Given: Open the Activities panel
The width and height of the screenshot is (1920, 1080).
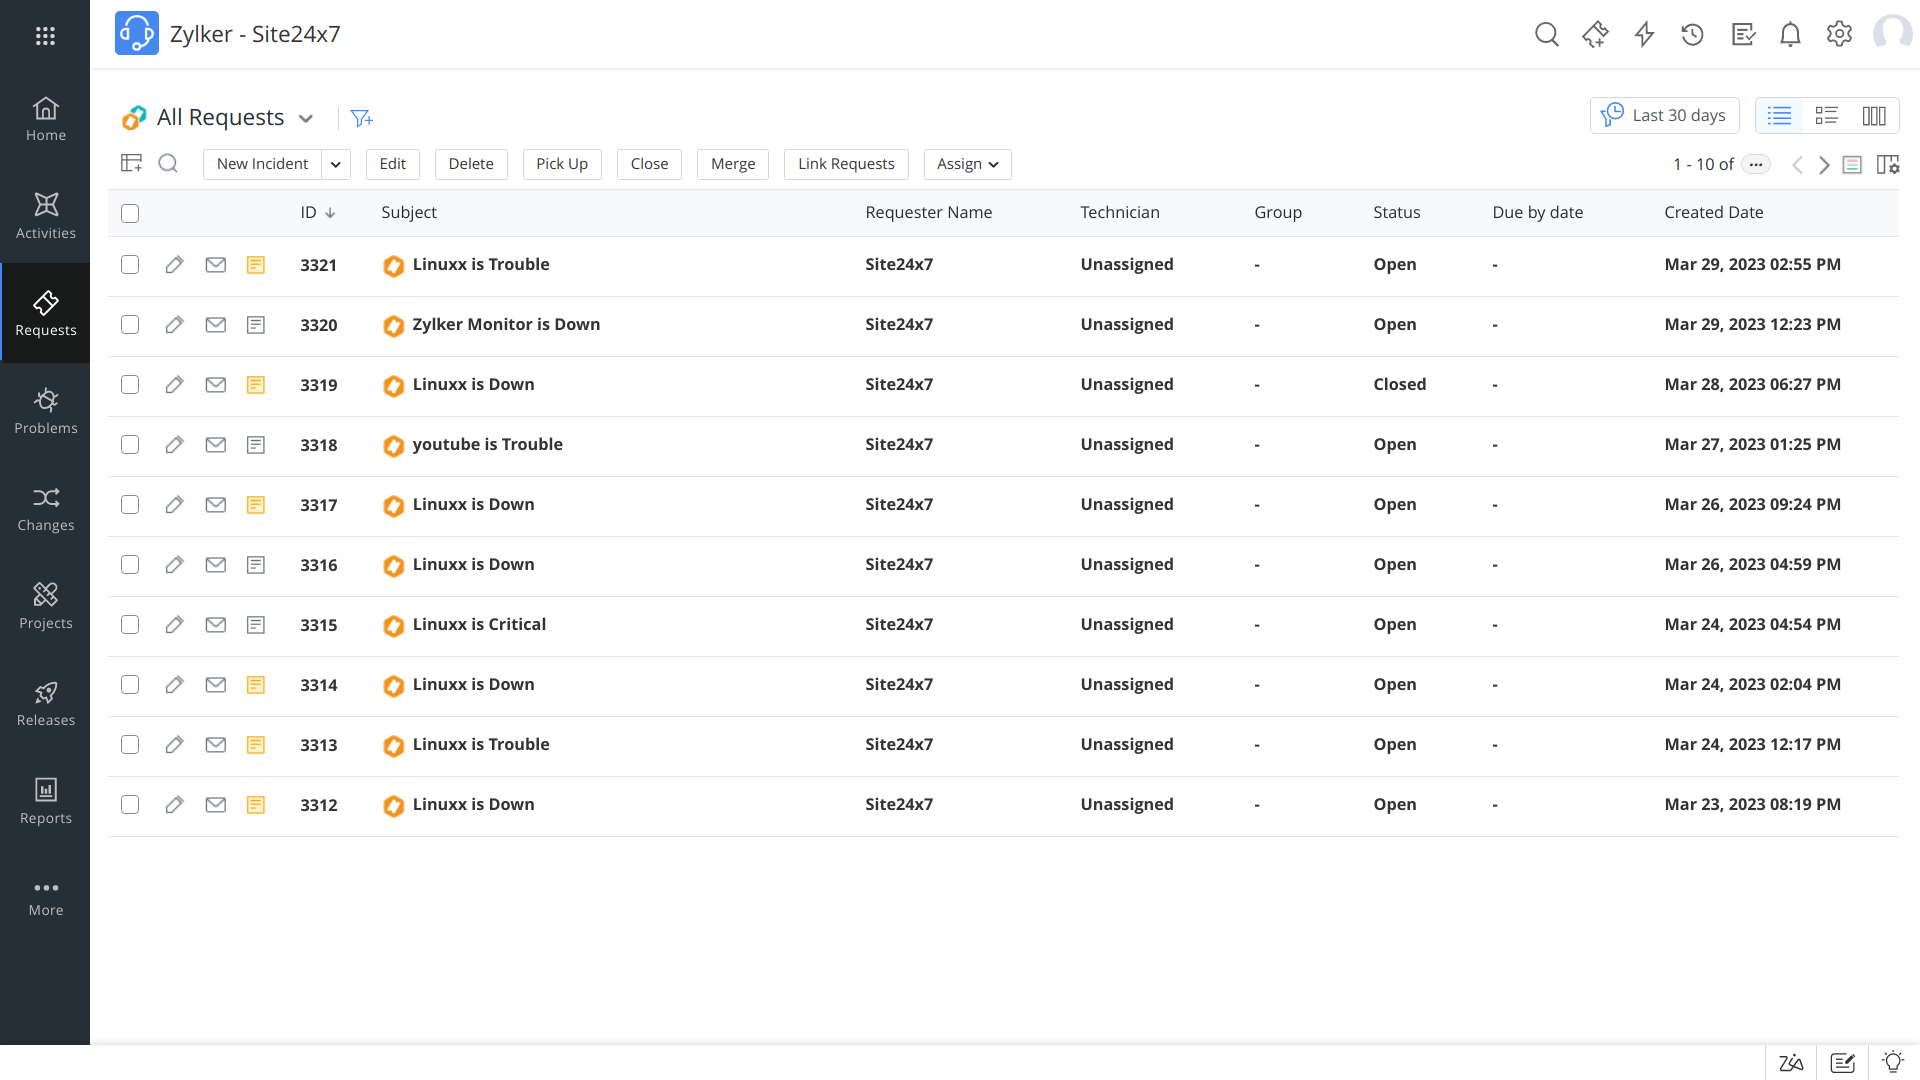Looking at the screenshot, I should click(45, 215).
